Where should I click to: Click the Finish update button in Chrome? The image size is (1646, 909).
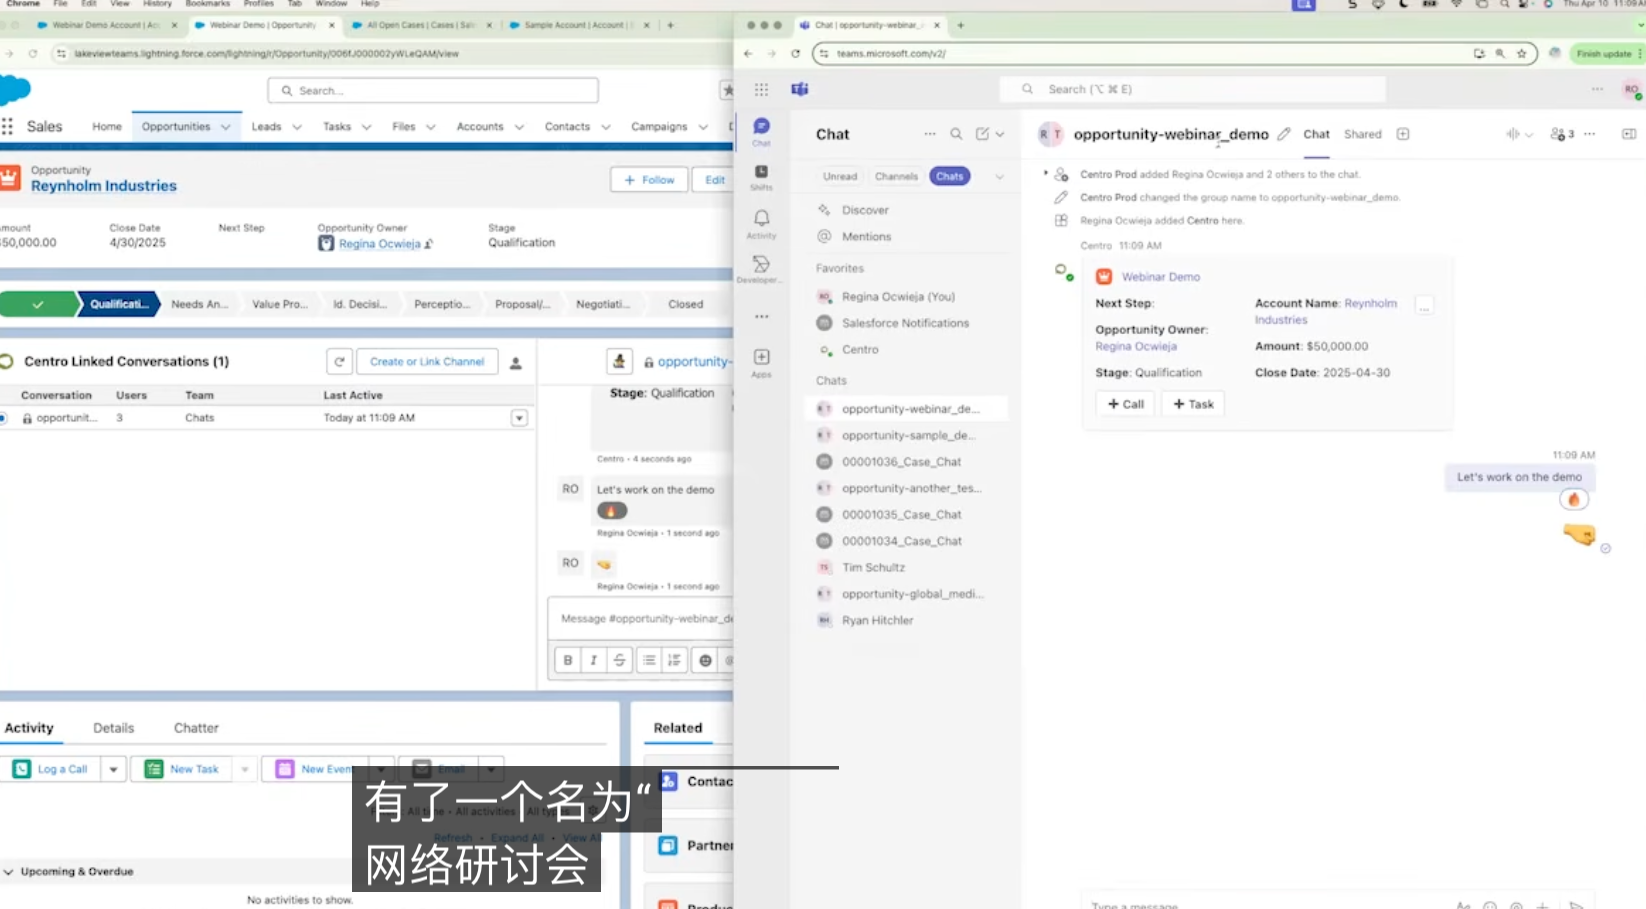[x=1603, y=54]
